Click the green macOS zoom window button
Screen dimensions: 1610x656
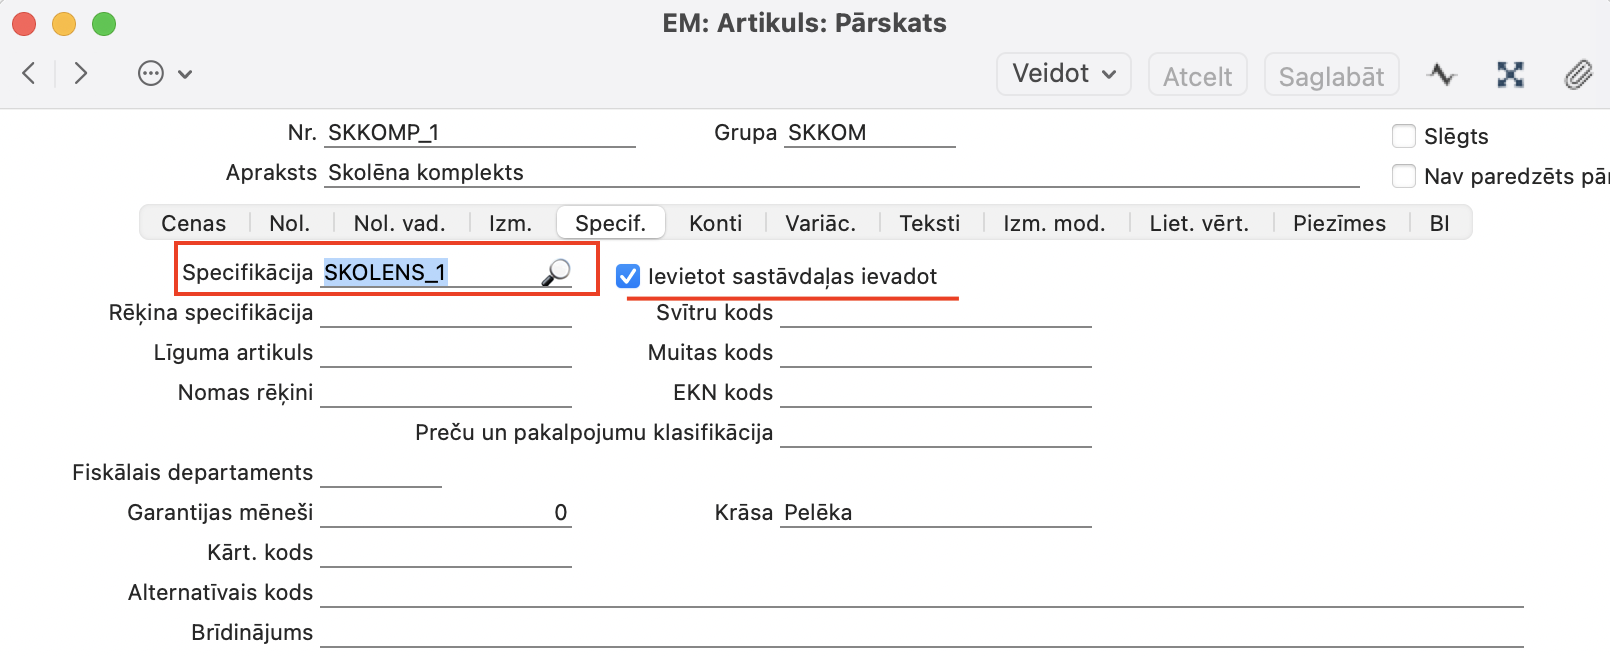click(104, 23)
